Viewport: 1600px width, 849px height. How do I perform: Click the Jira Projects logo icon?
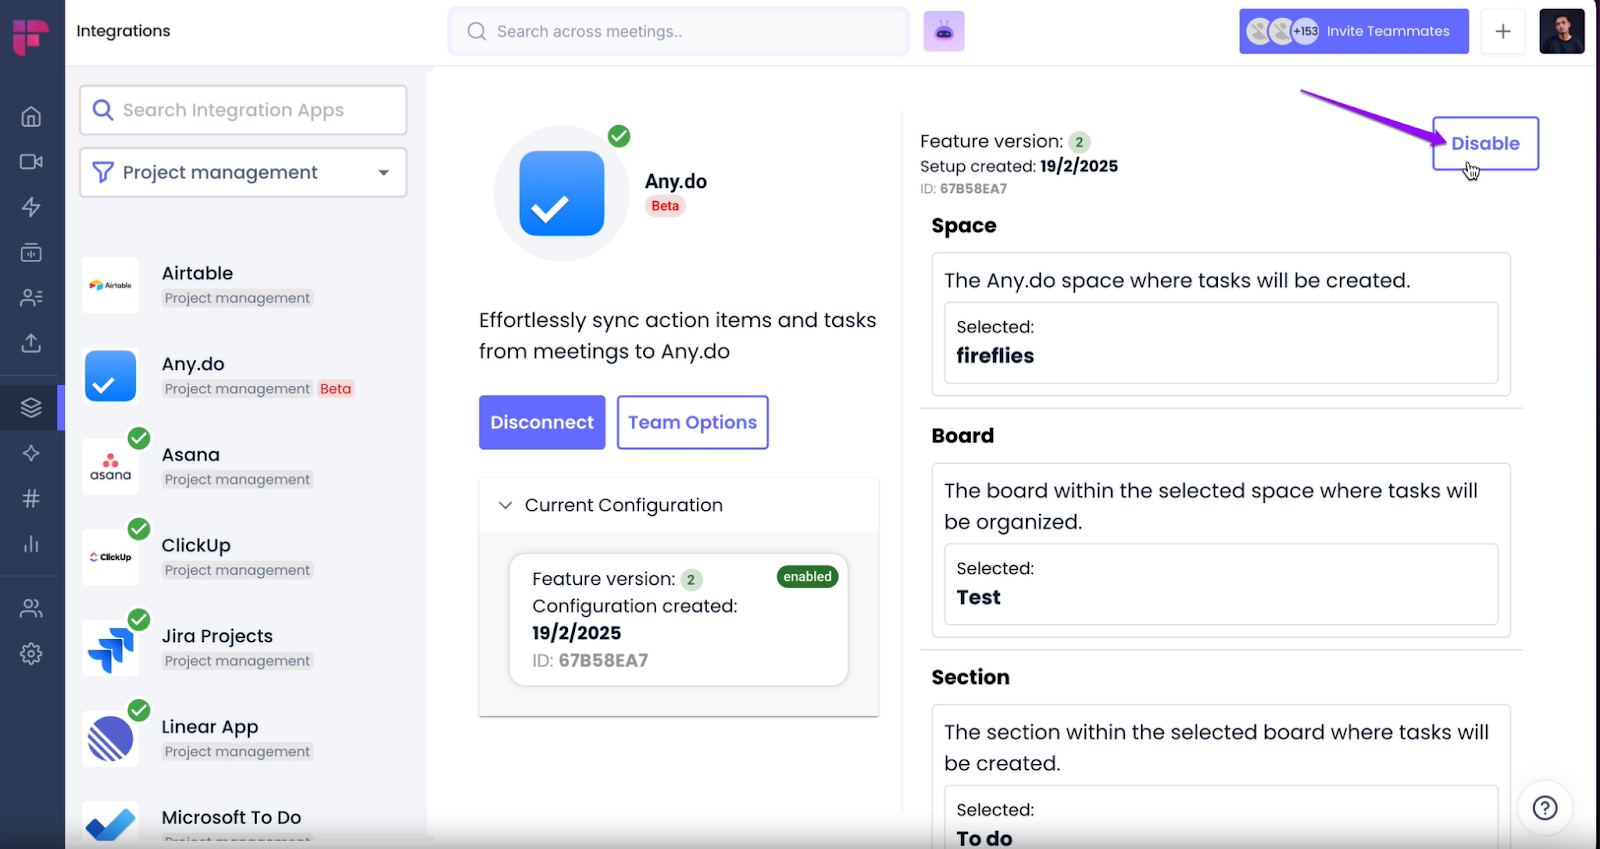pos(110,648)
